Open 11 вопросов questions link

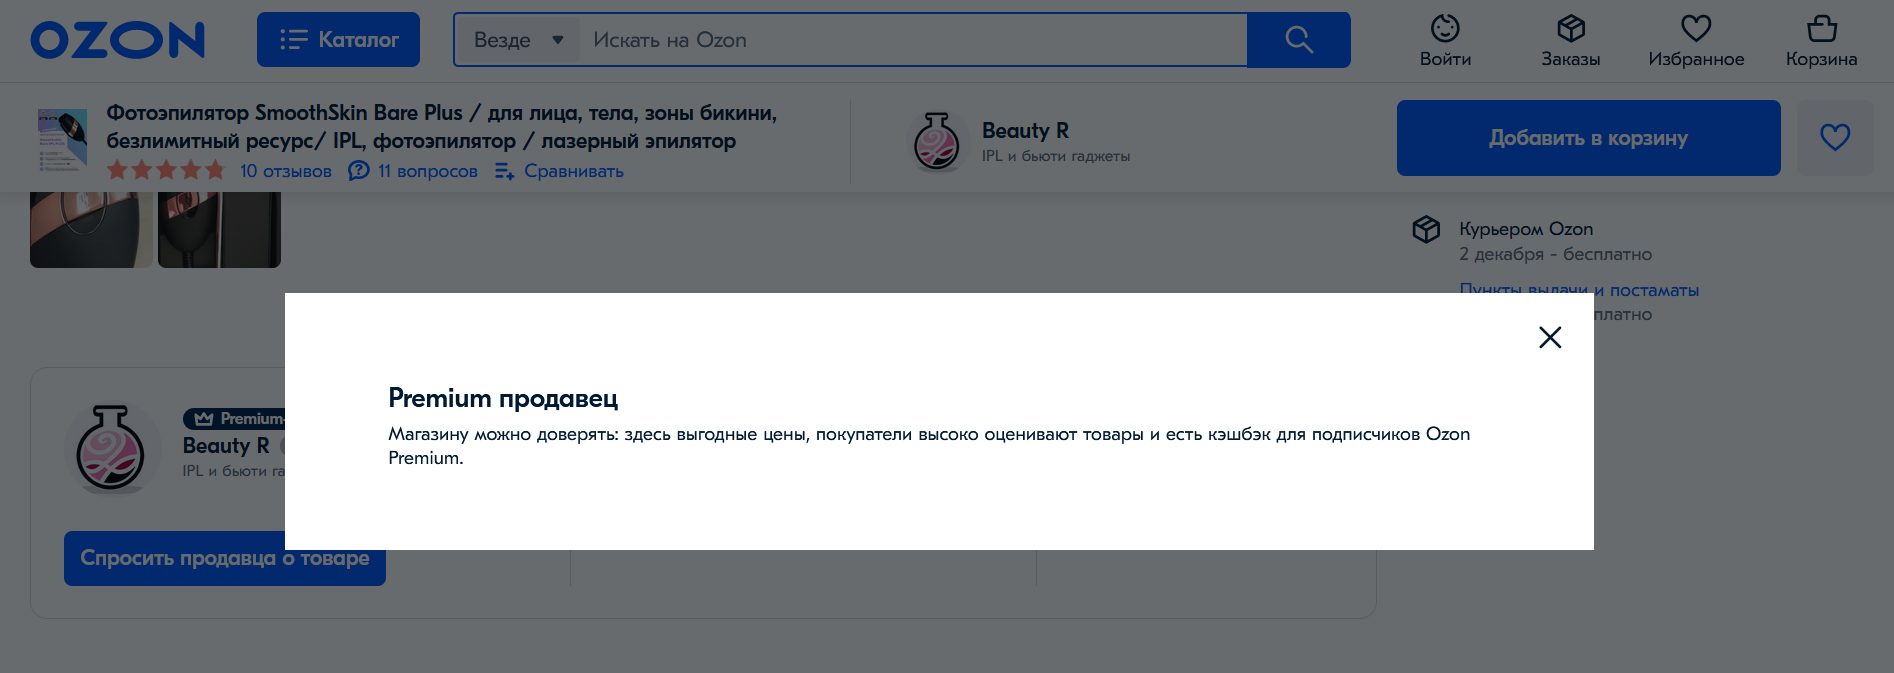pos(413,171)
